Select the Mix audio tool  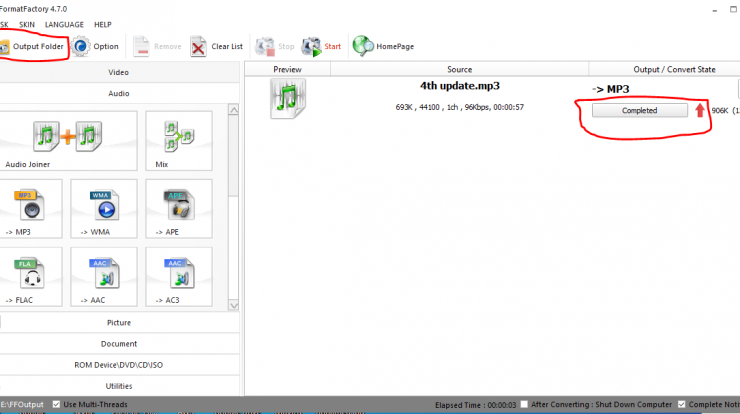tap(179, 141)
